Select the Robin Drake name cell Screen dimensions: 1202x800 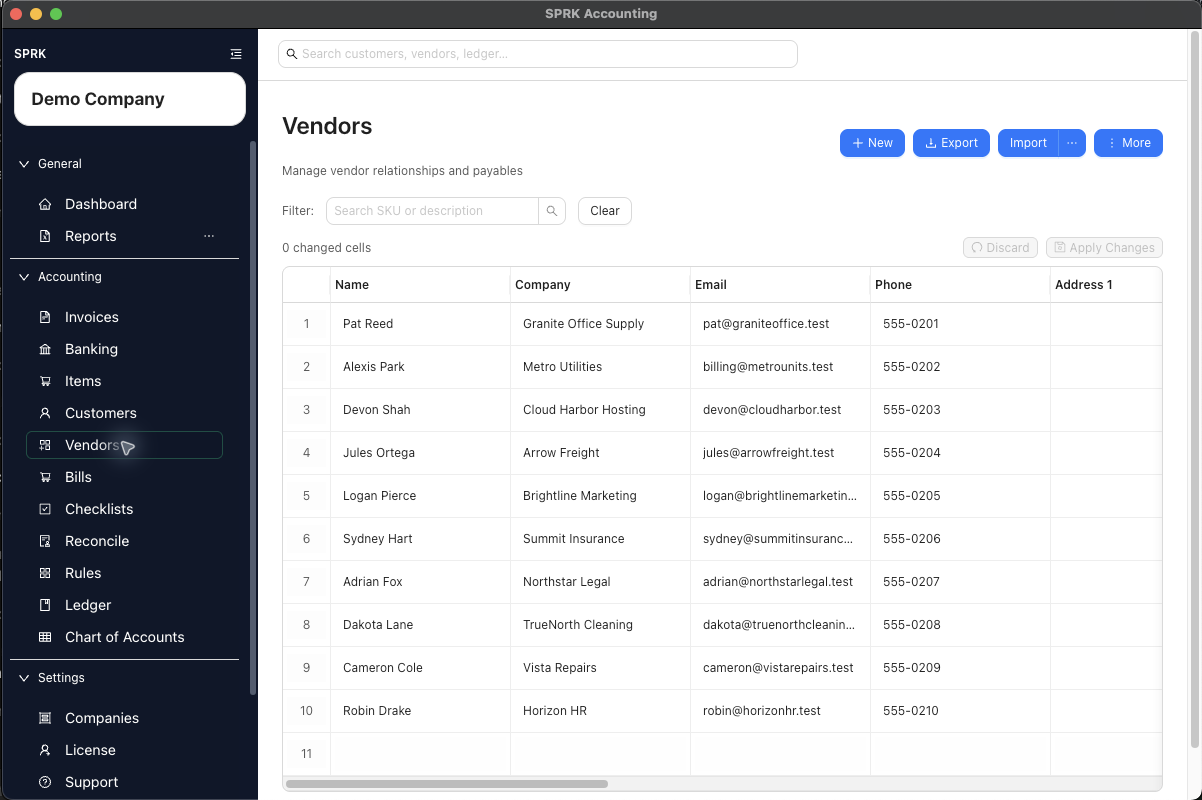click(x=420, y=711)
